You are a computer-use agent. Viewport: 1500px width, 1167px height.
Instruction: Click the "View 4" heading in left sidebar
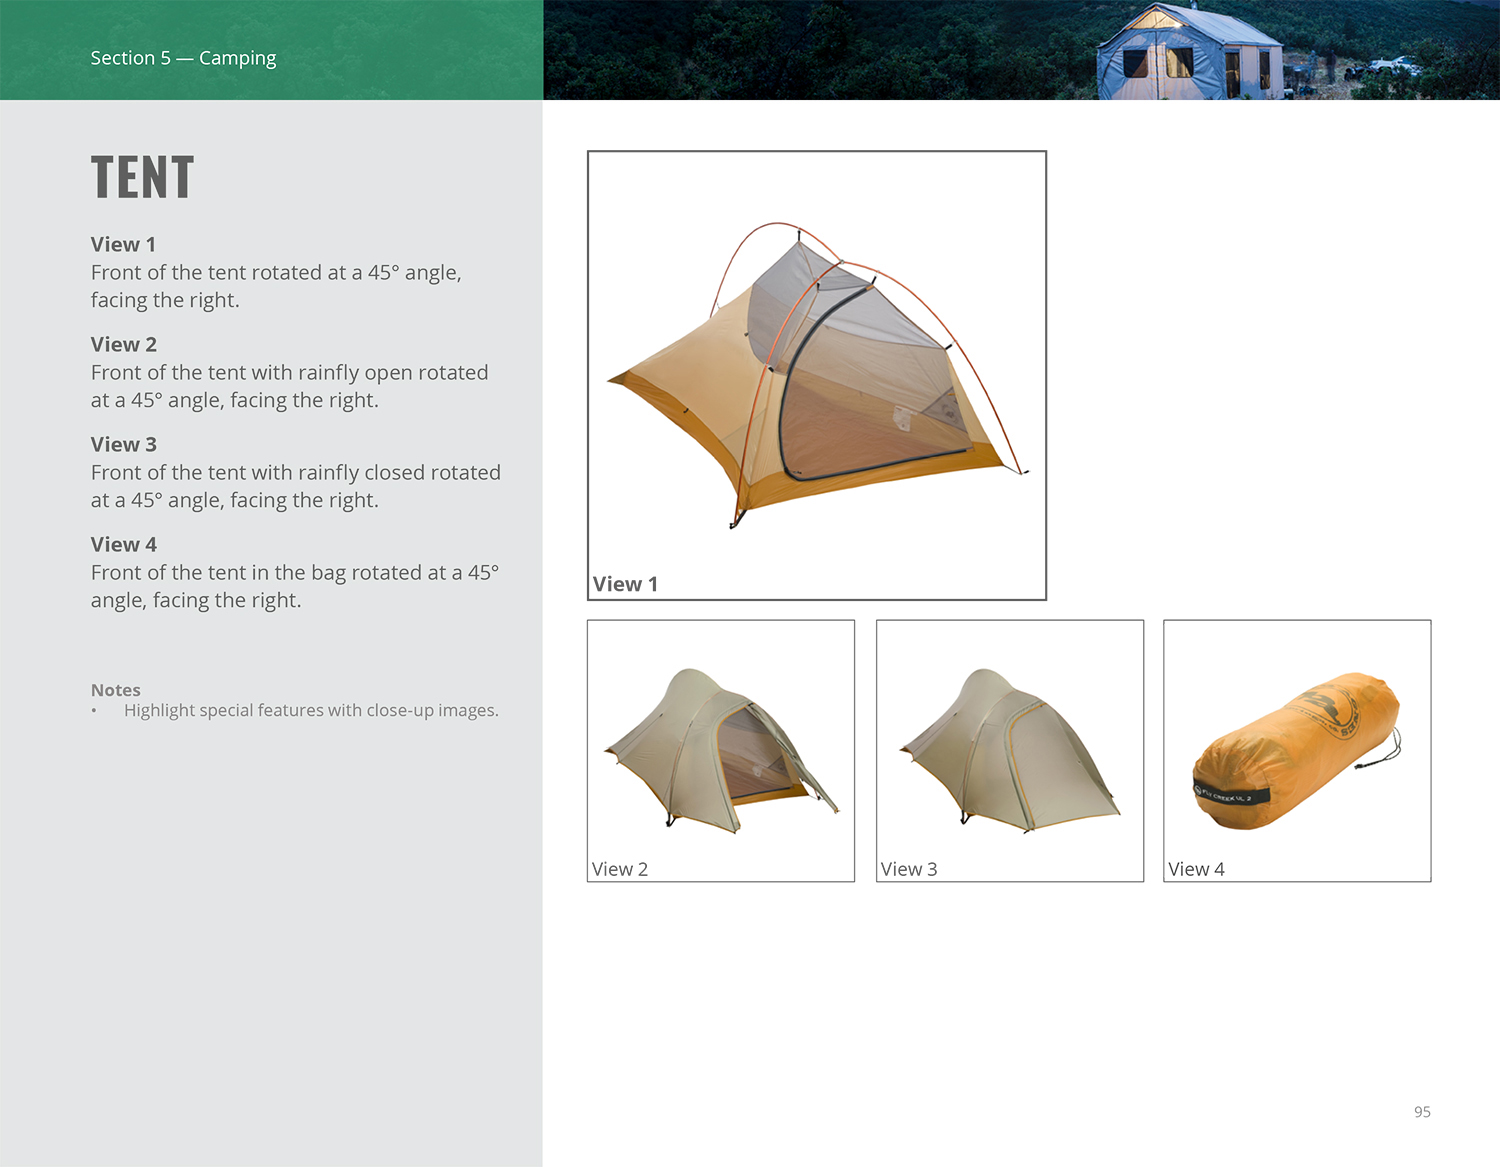(123, 544)
